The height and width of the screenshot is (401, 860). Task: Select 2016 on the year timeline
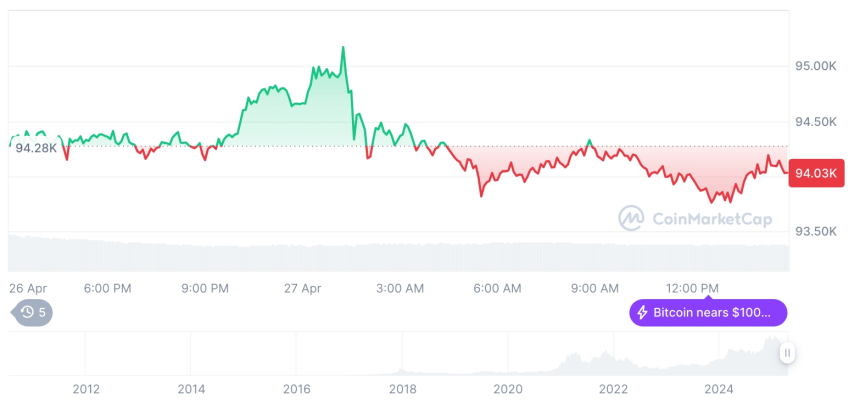[296, 388]
